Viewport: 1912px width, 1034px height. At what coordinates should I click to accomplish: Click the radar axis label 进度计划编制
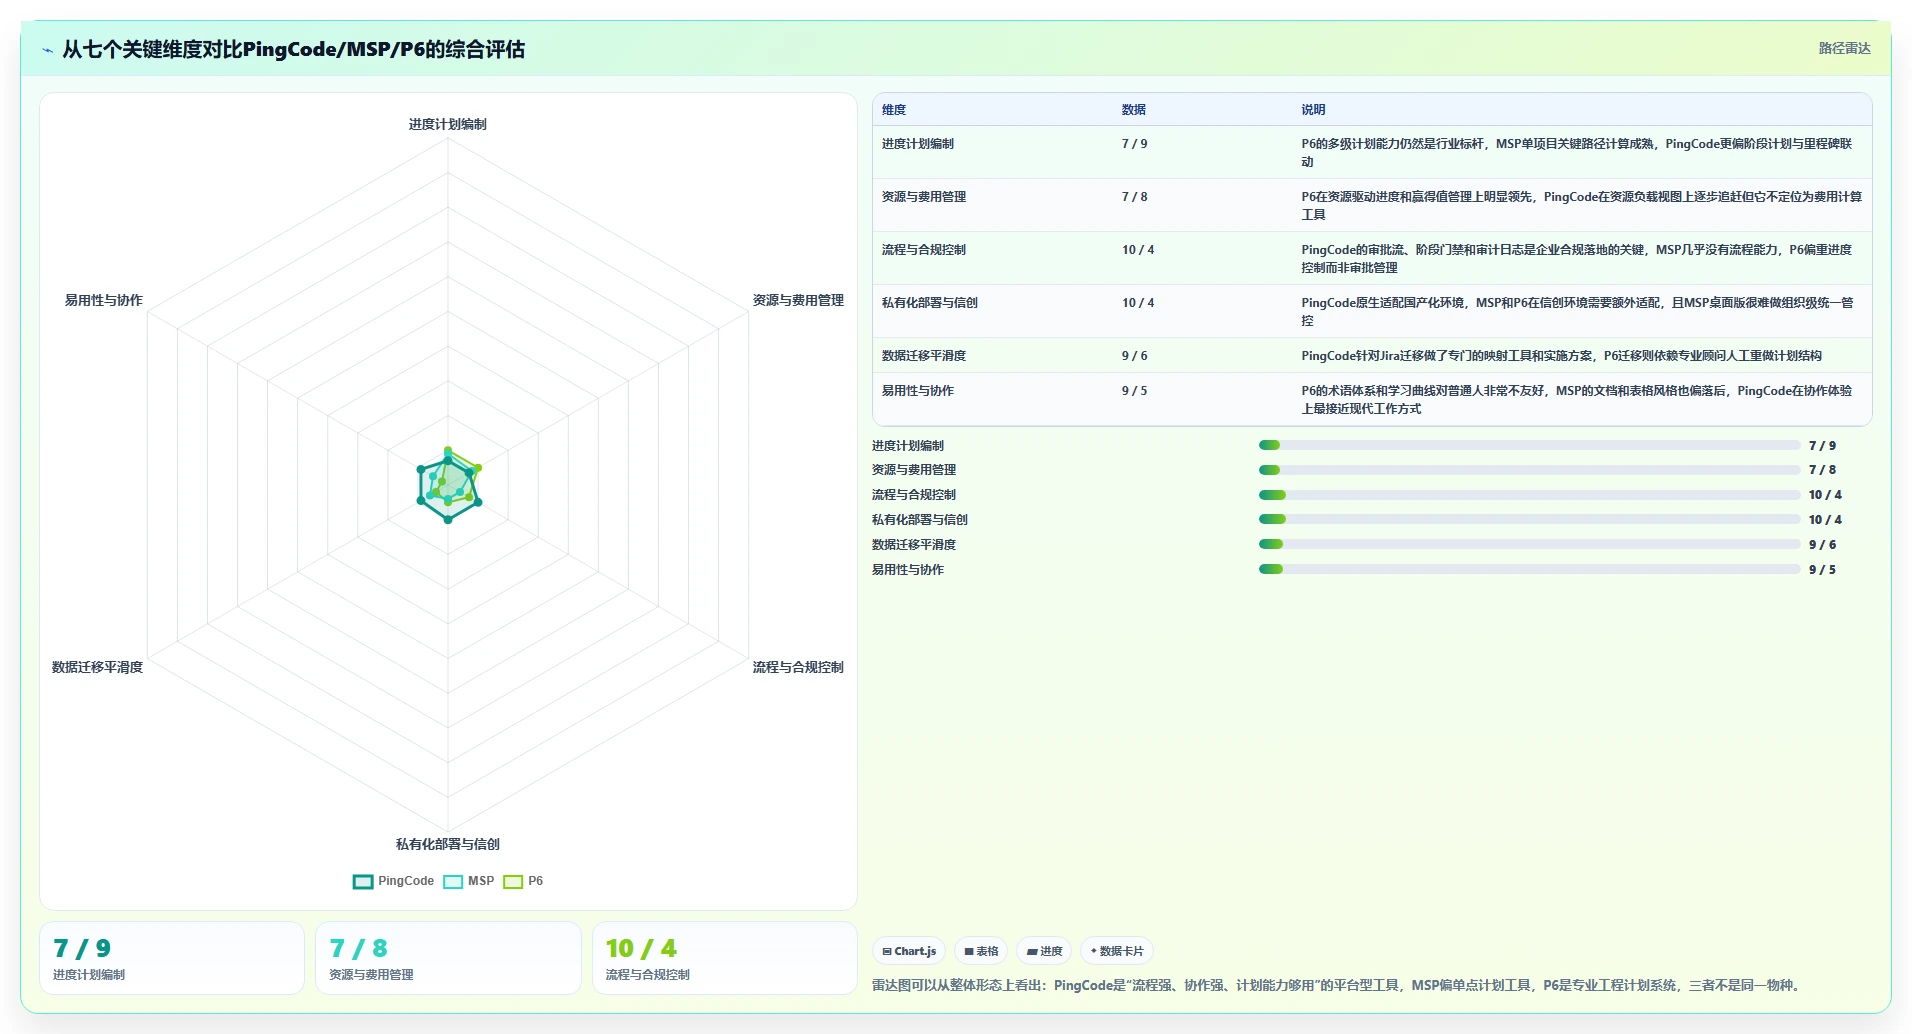coord(448,125)
